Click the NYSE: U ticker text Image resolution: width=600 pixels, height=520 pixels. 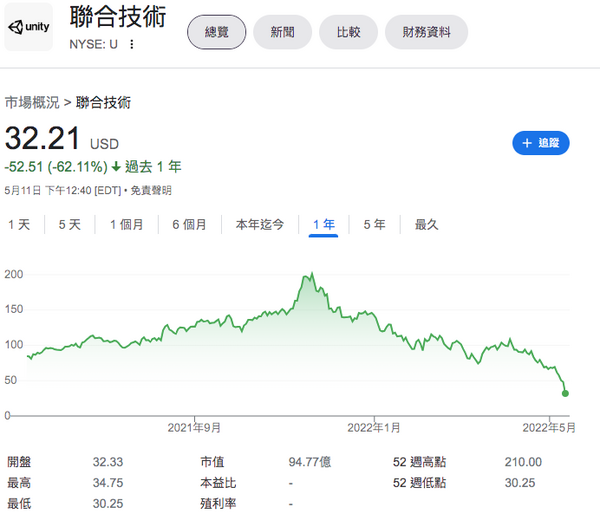93,44
